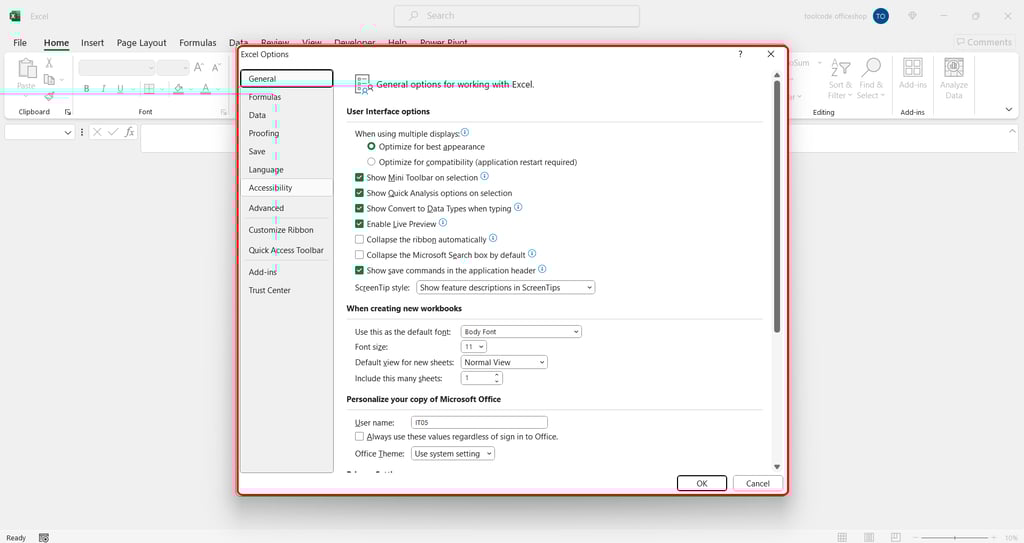The width and height of the screenshot is (1024, 543).
Task: Click Cancel button in Excel Options
Action: 758,483
